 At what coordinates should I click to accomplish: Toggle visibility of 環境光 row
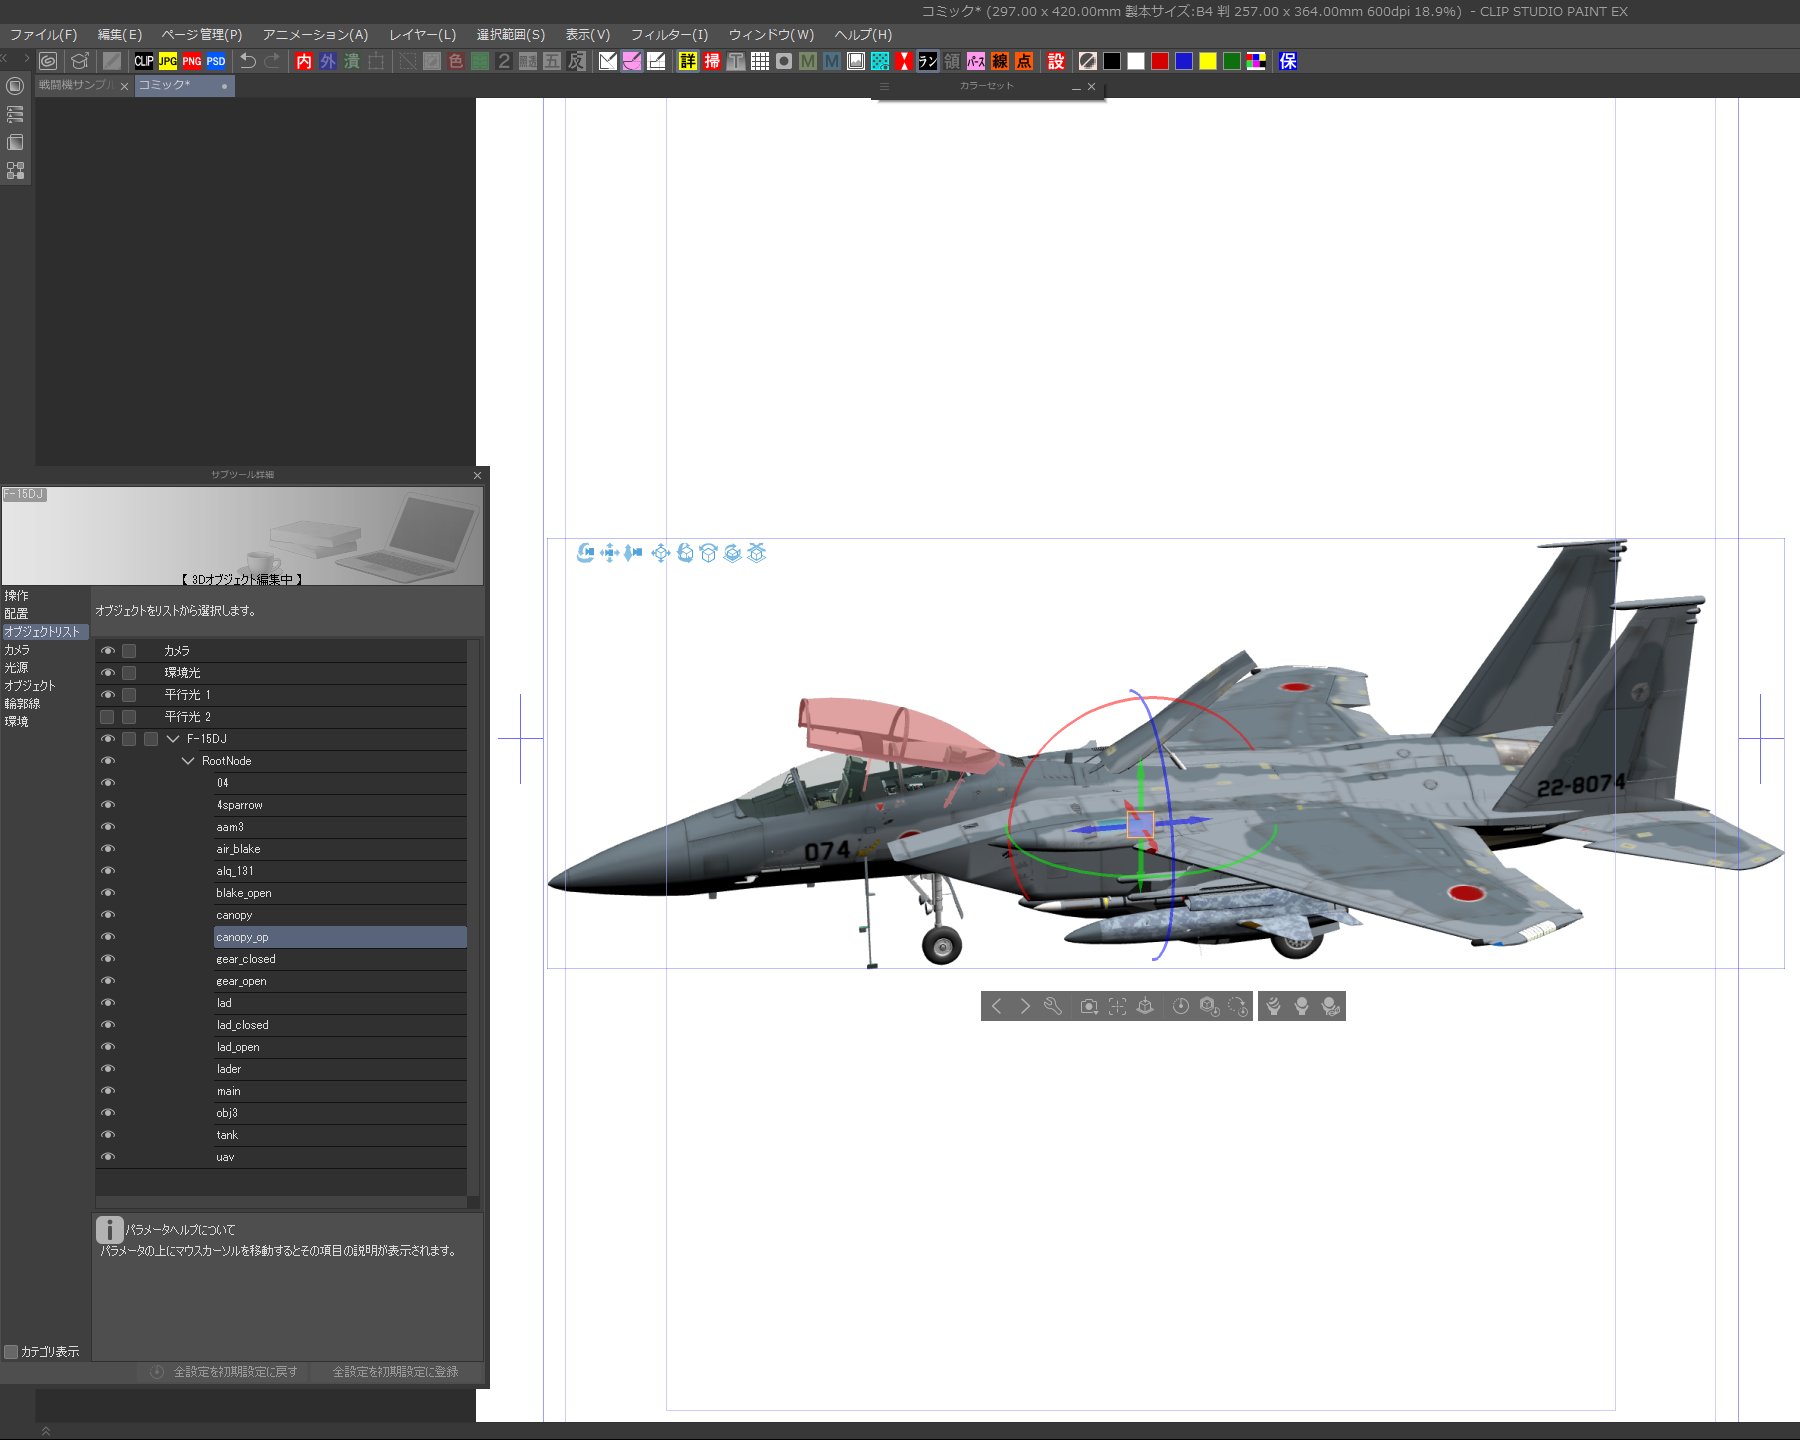pos(108,673)
